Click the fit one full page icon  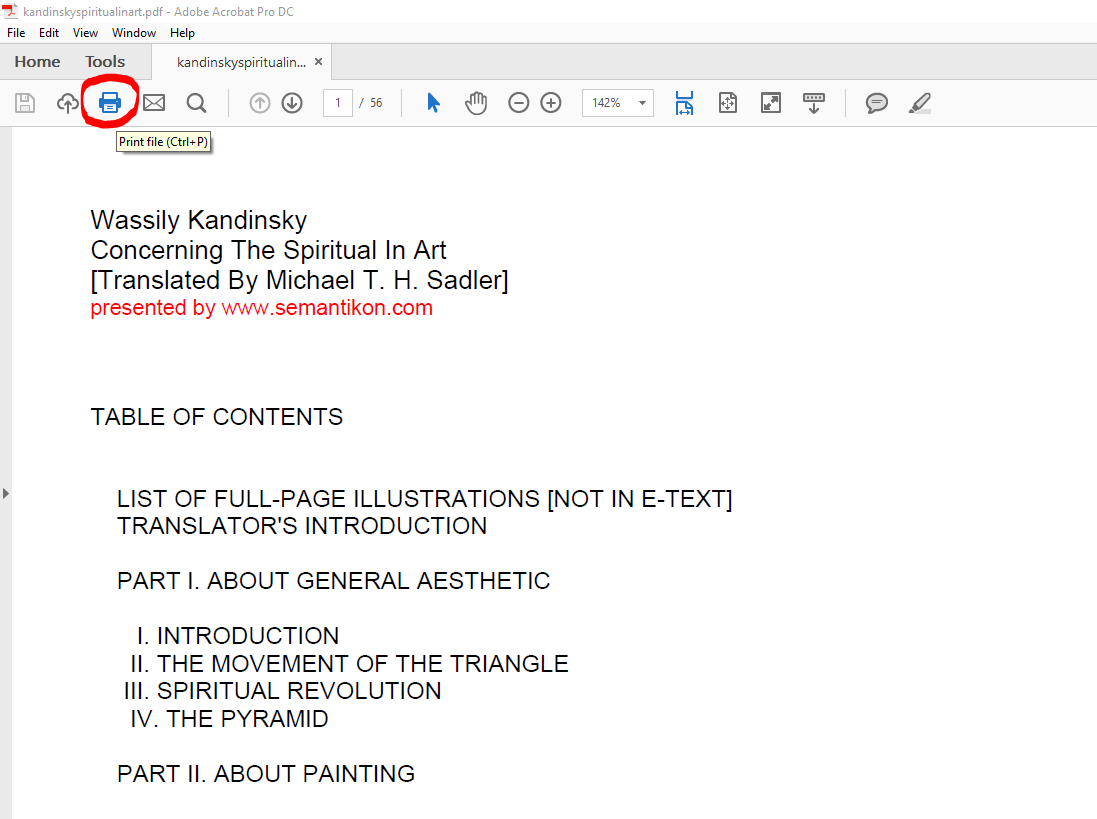pyautogui.click(x=728, y=103)
